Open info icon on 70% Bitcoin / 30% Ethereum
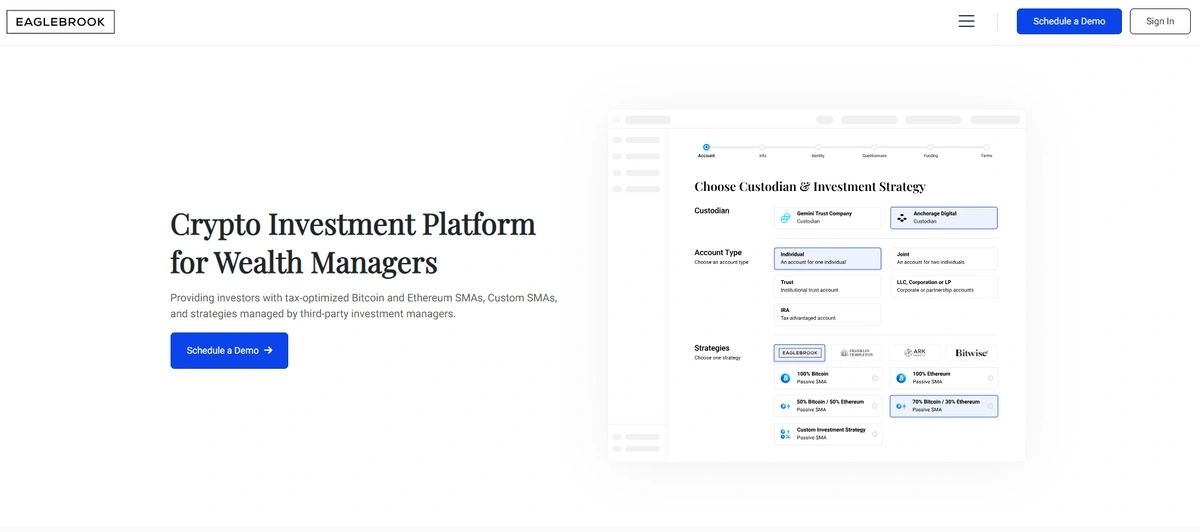Image resolution: width=1200 pixels, height=532 pixels. 990,406
